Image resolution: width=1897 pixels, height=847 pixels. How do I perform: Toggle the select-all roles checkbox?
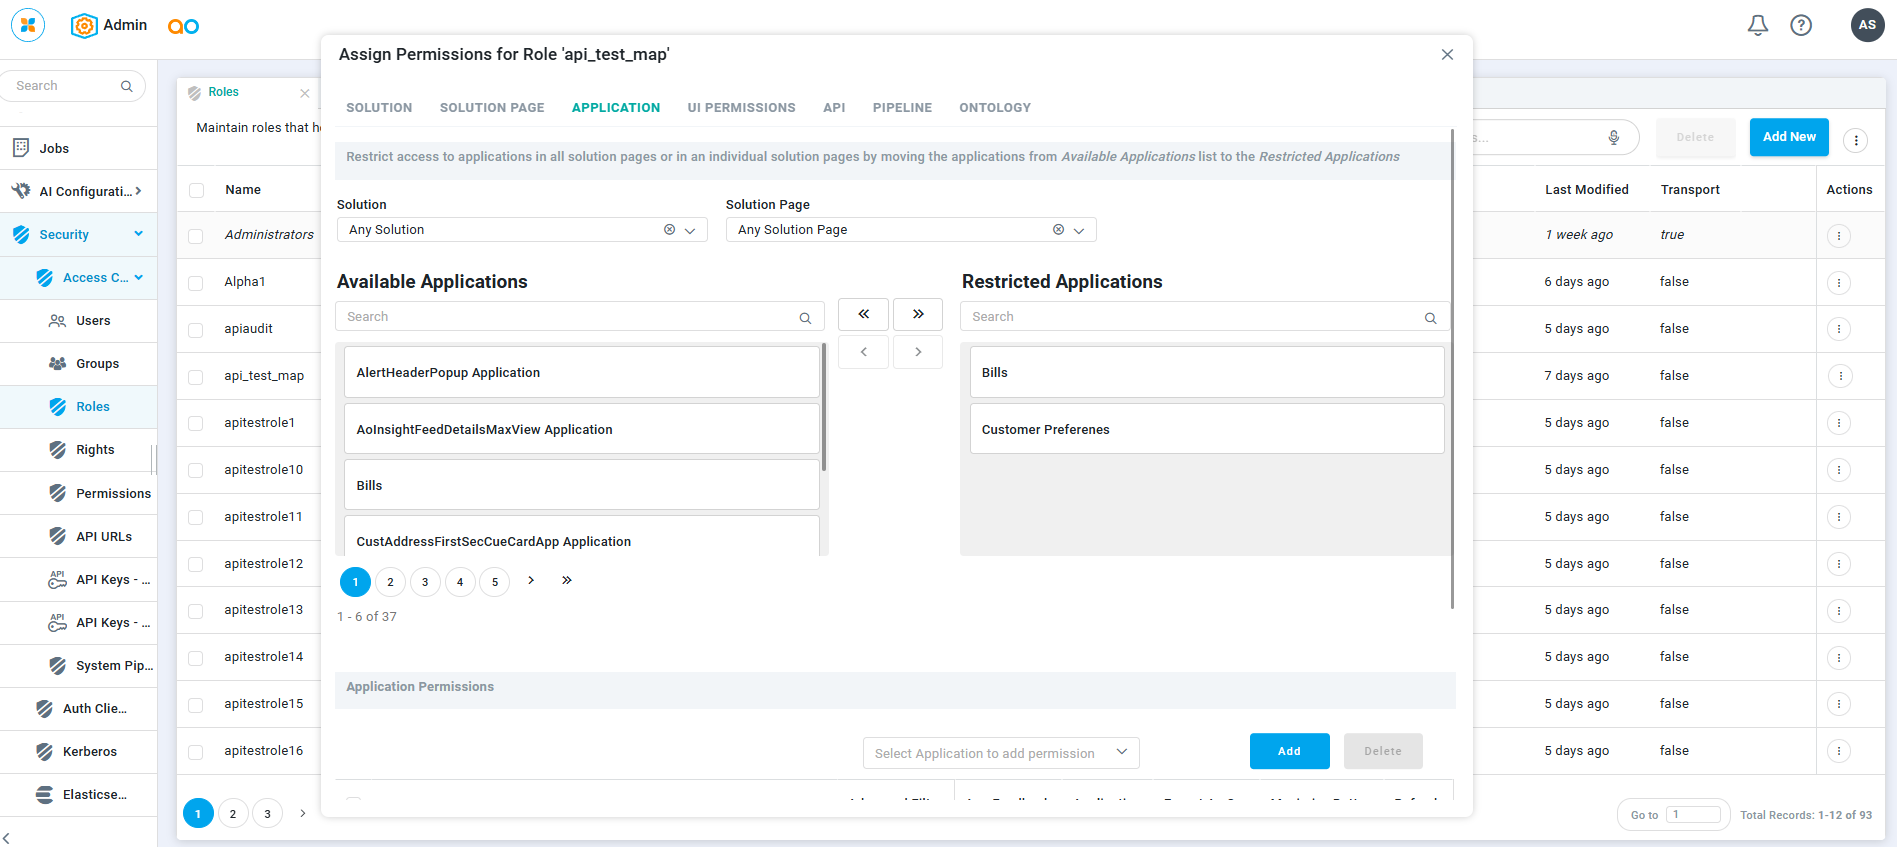click(196, 190)
